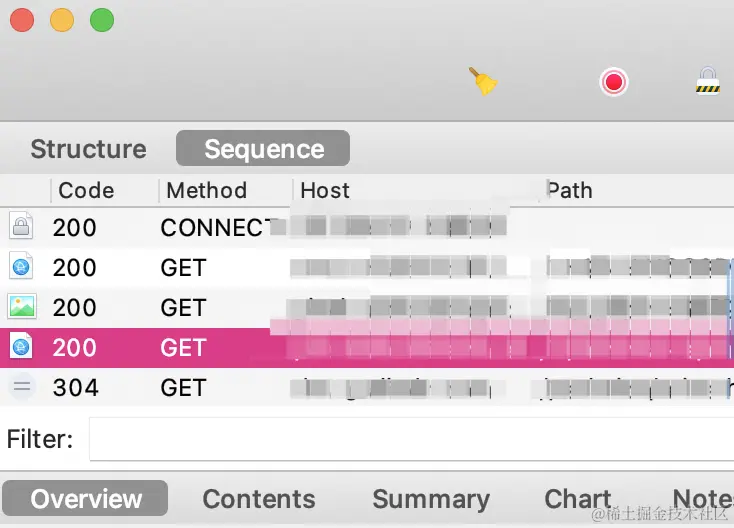The height and width of the screenshot is (528, 734).
Task: Toggle the SSL proxying padlock icon
Action: click(x=708, y=81)
